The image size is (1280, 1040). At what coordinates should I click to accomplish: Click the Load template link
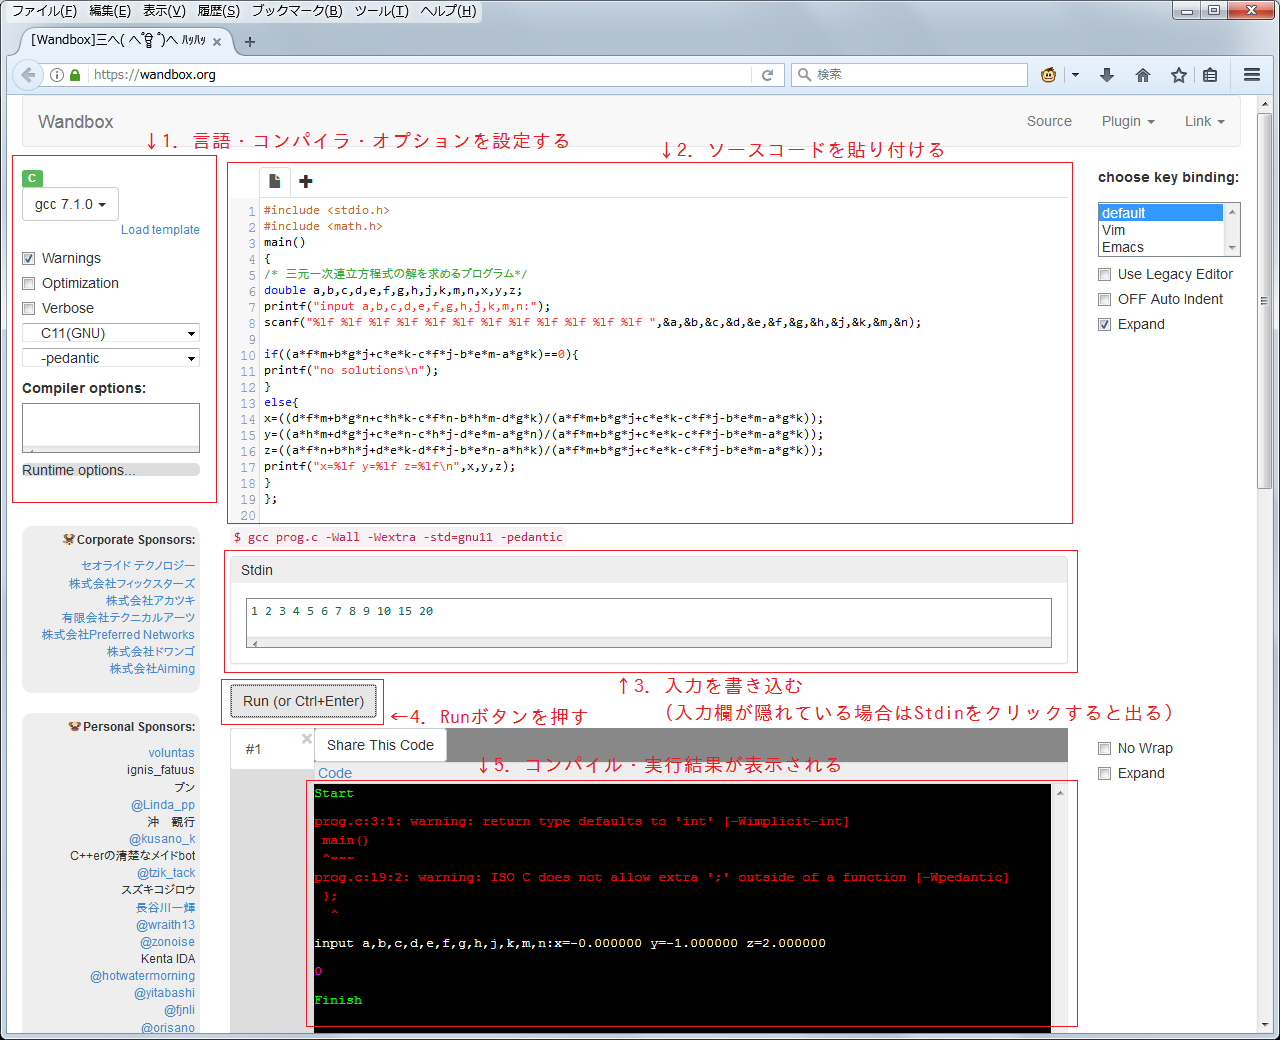[x=160, y=230]
